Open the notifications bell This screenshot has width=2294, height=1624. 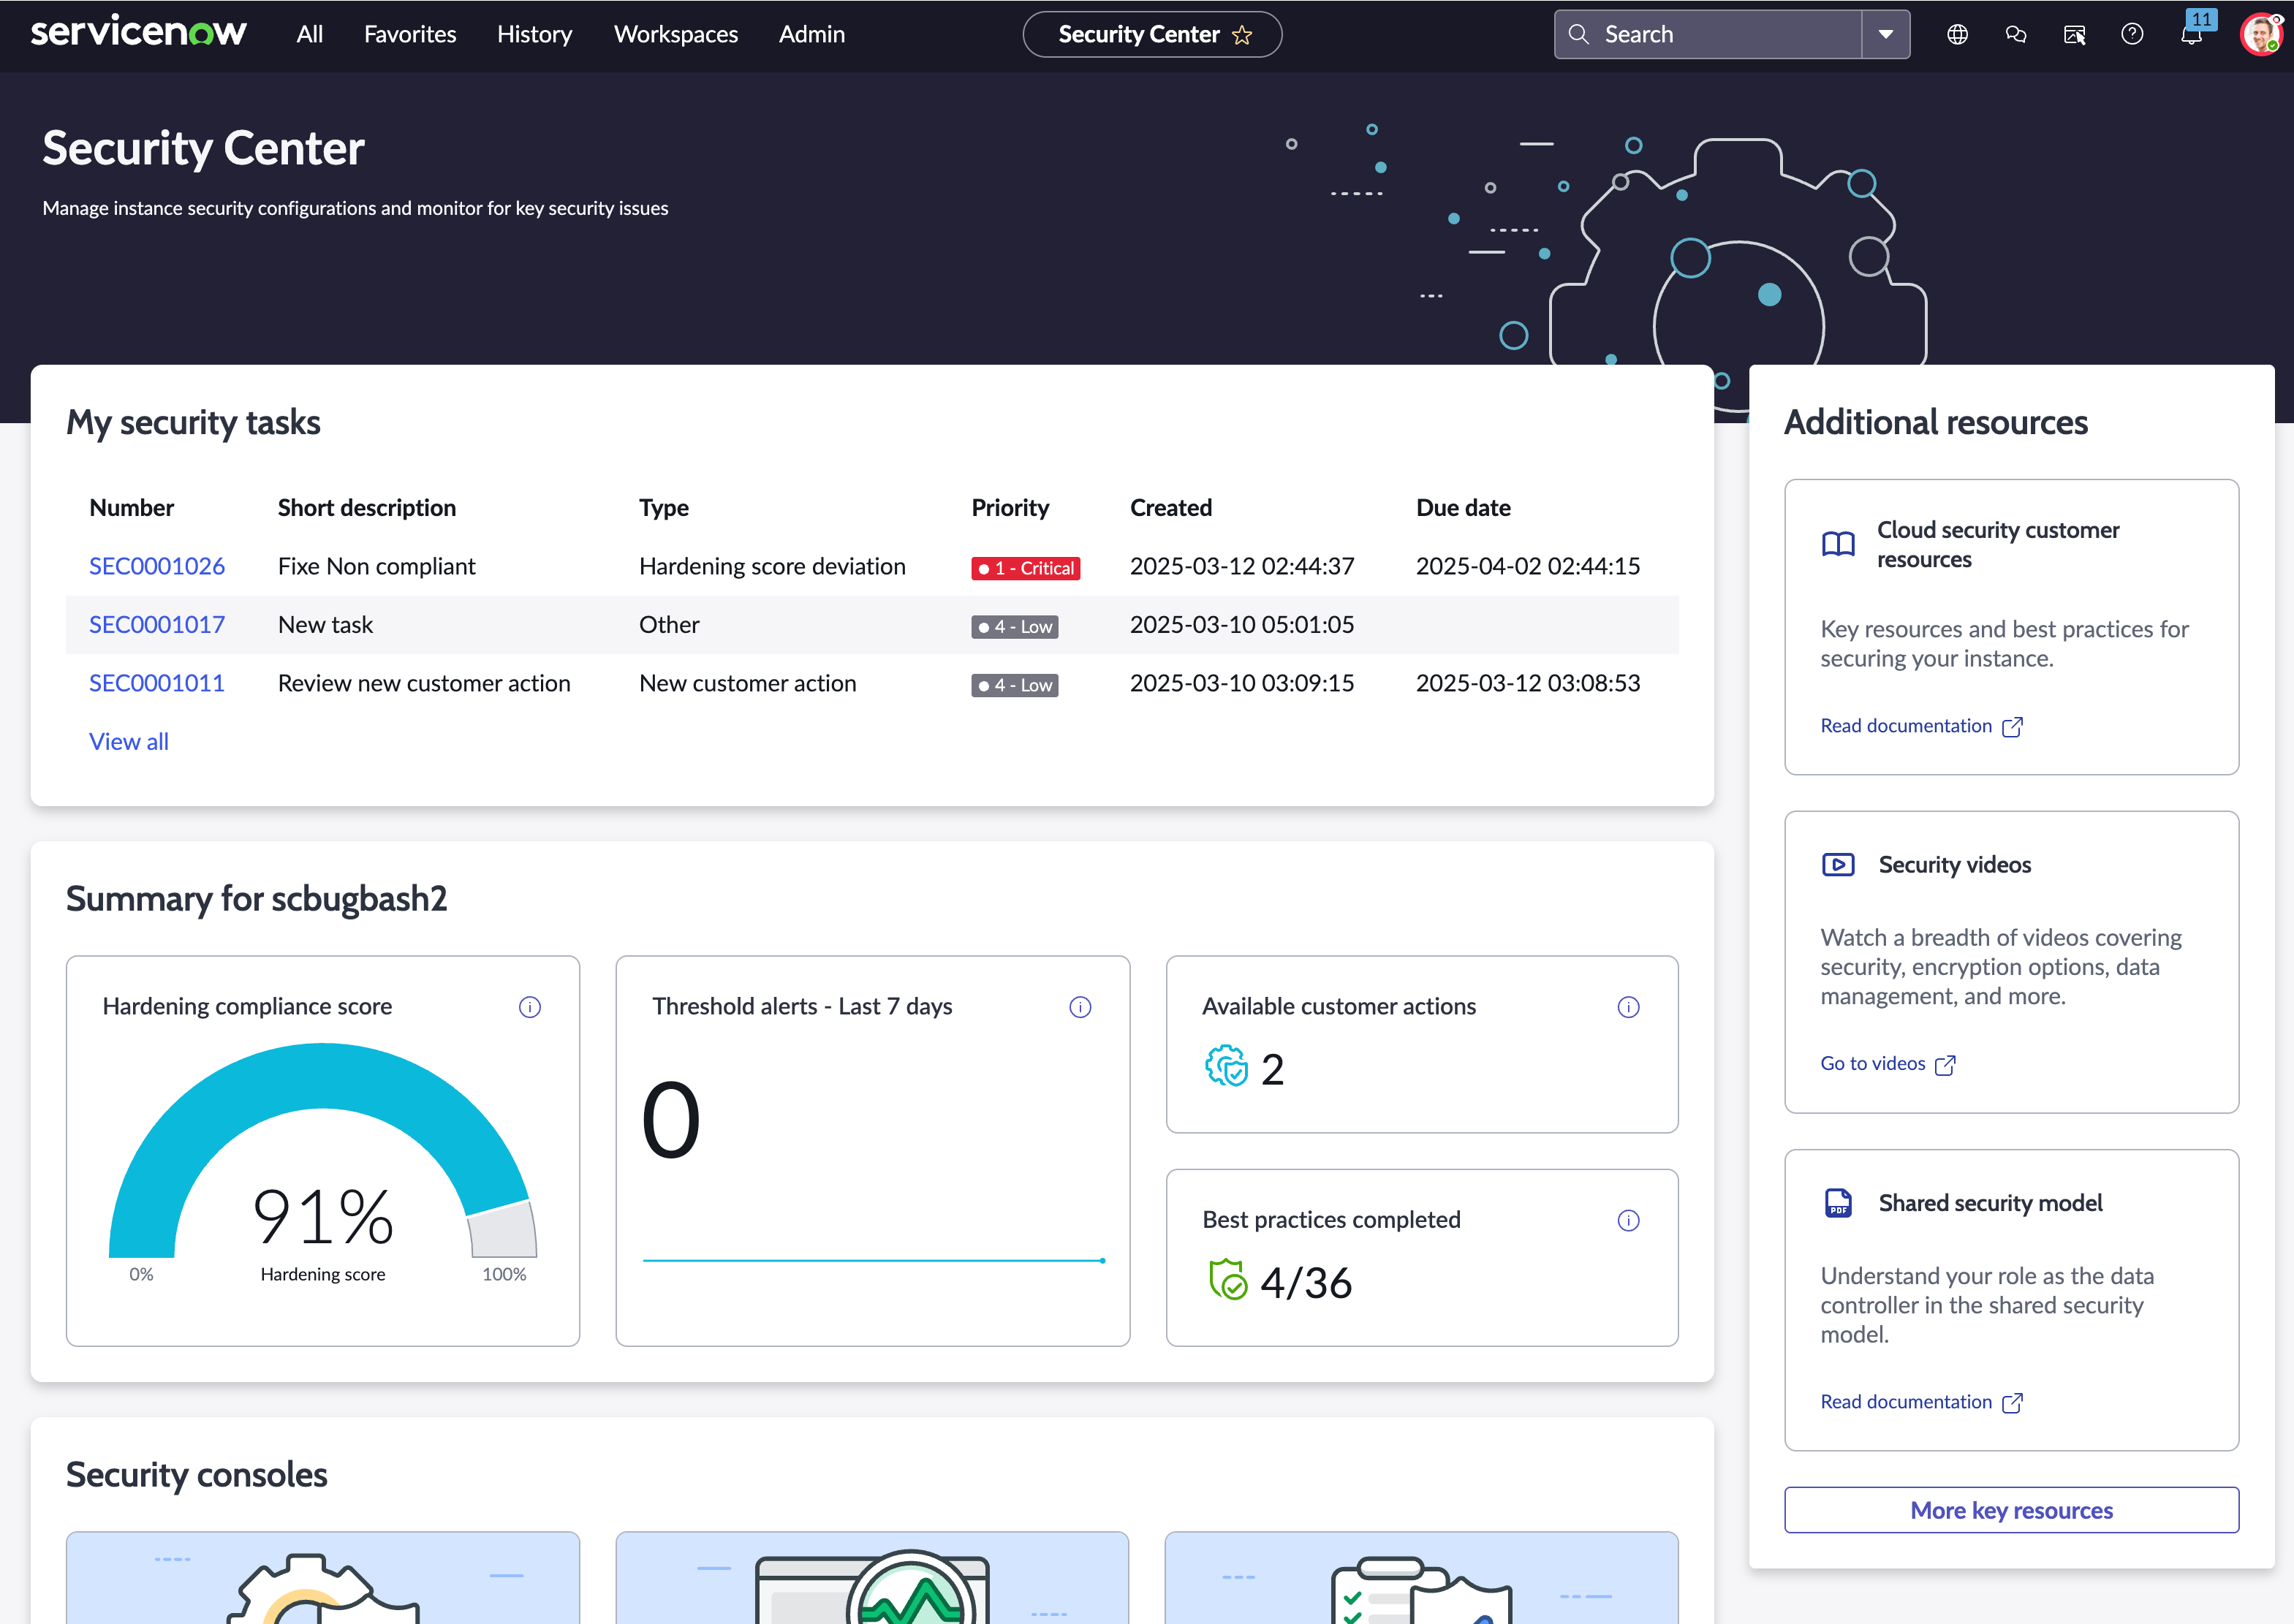[2192, 34]
